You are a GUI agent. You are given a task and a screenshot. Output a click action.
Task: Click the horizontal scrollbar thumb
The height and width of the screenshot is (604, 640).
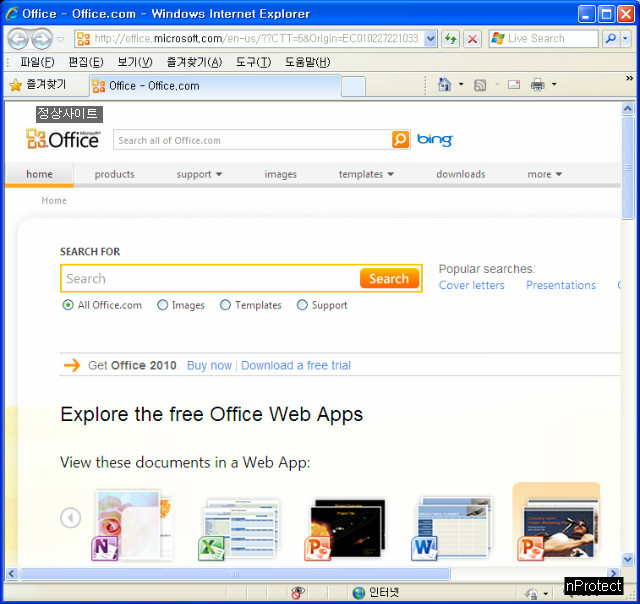236,573
